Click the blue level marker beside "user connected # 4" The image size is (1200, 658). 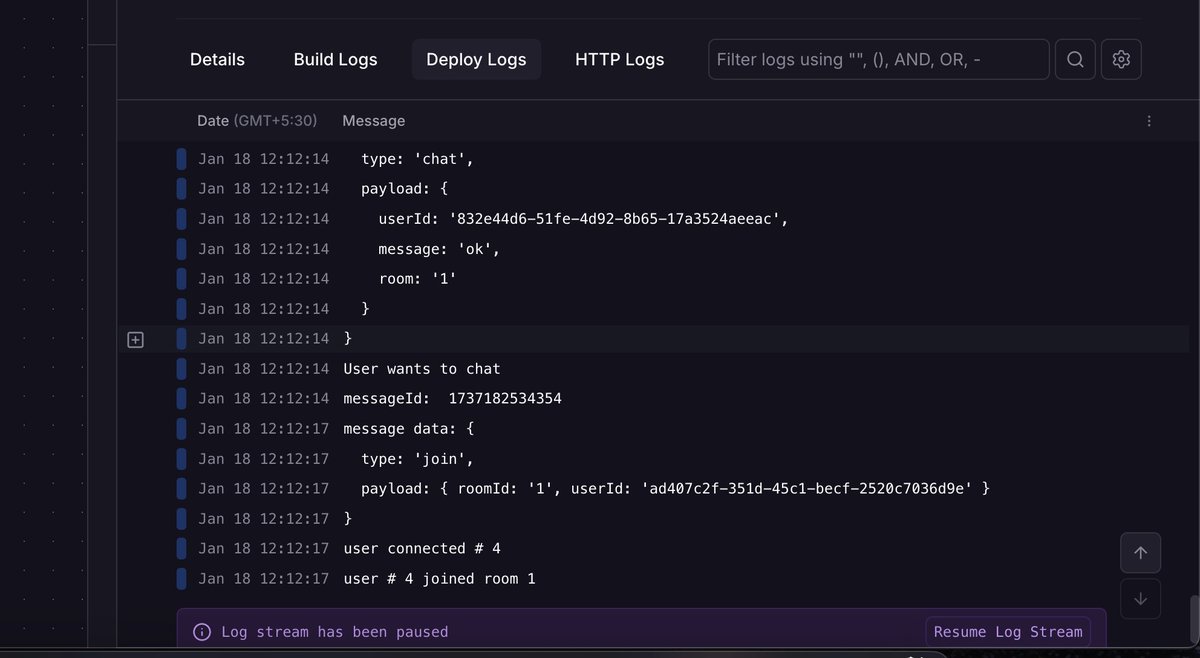point(181,549)
